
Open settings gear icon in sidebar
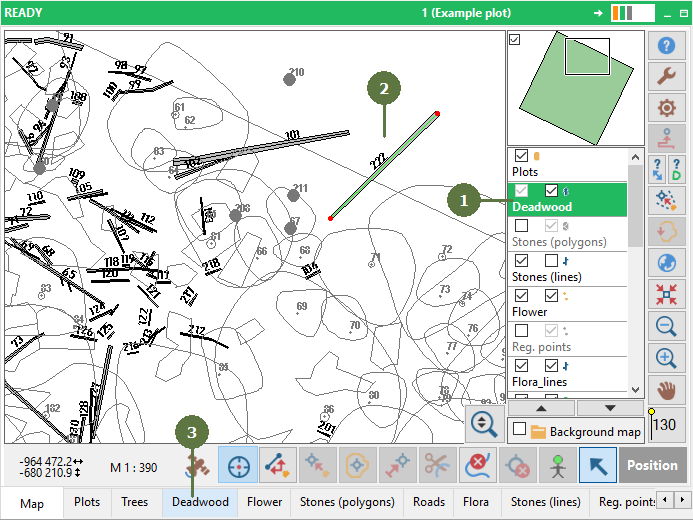tap(666, 107)
